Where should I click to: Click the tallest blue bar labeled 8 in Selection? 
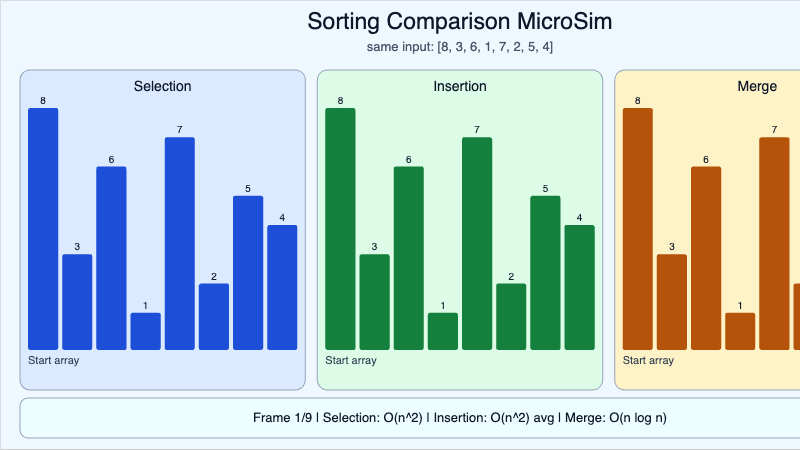43,229
